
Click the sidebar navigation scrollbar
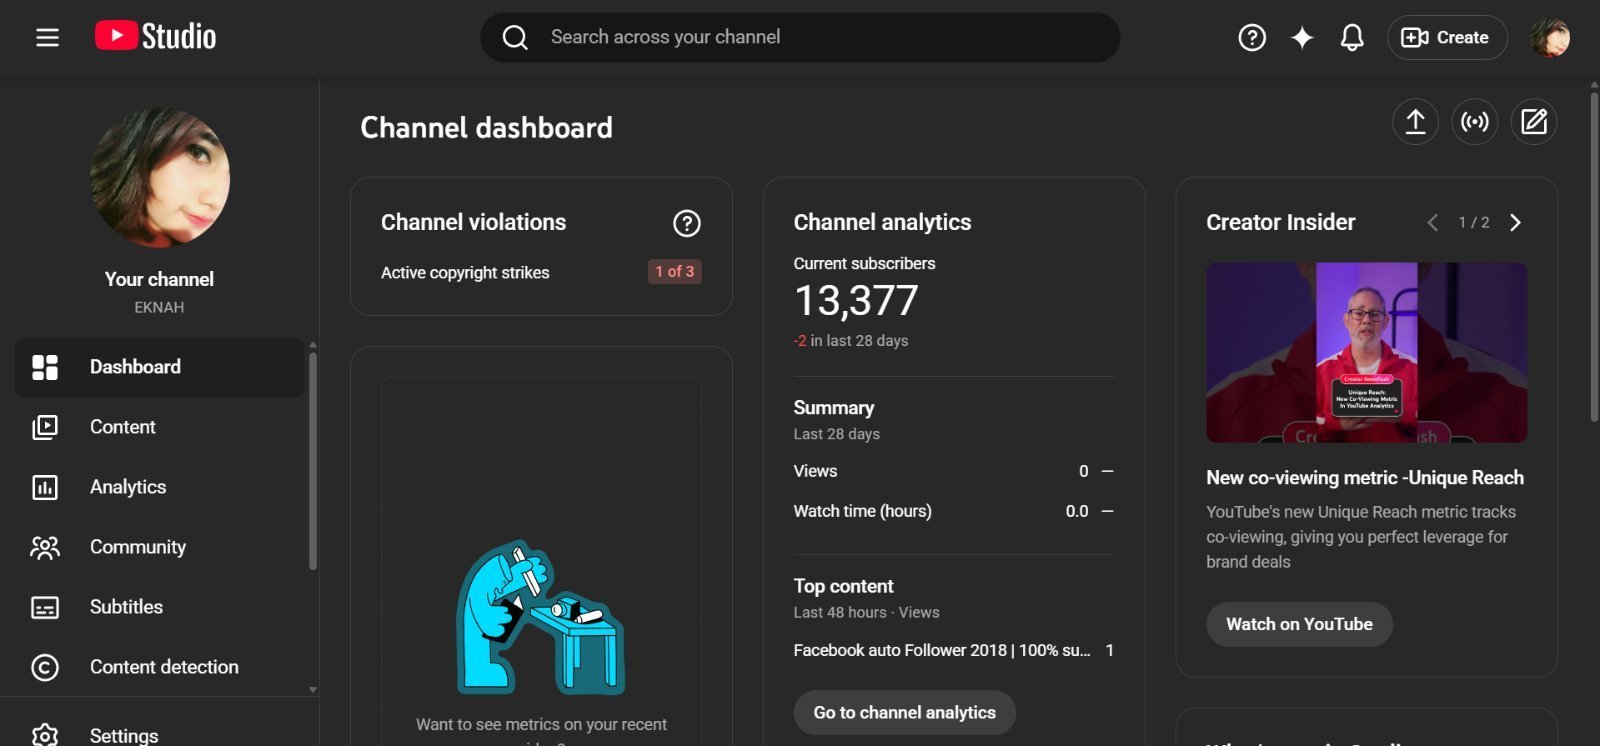[x=313, y=460]
